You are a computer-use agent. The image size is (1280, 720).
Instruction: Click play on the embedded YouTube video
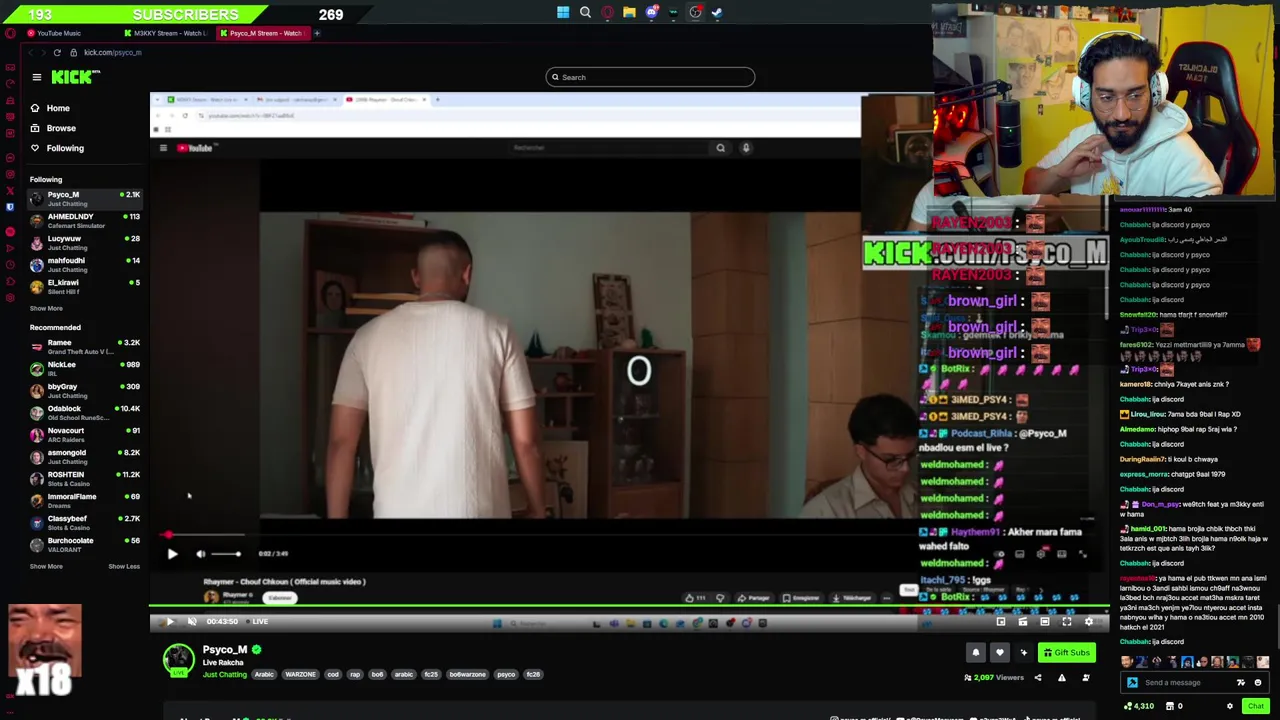tap(172, 553)
